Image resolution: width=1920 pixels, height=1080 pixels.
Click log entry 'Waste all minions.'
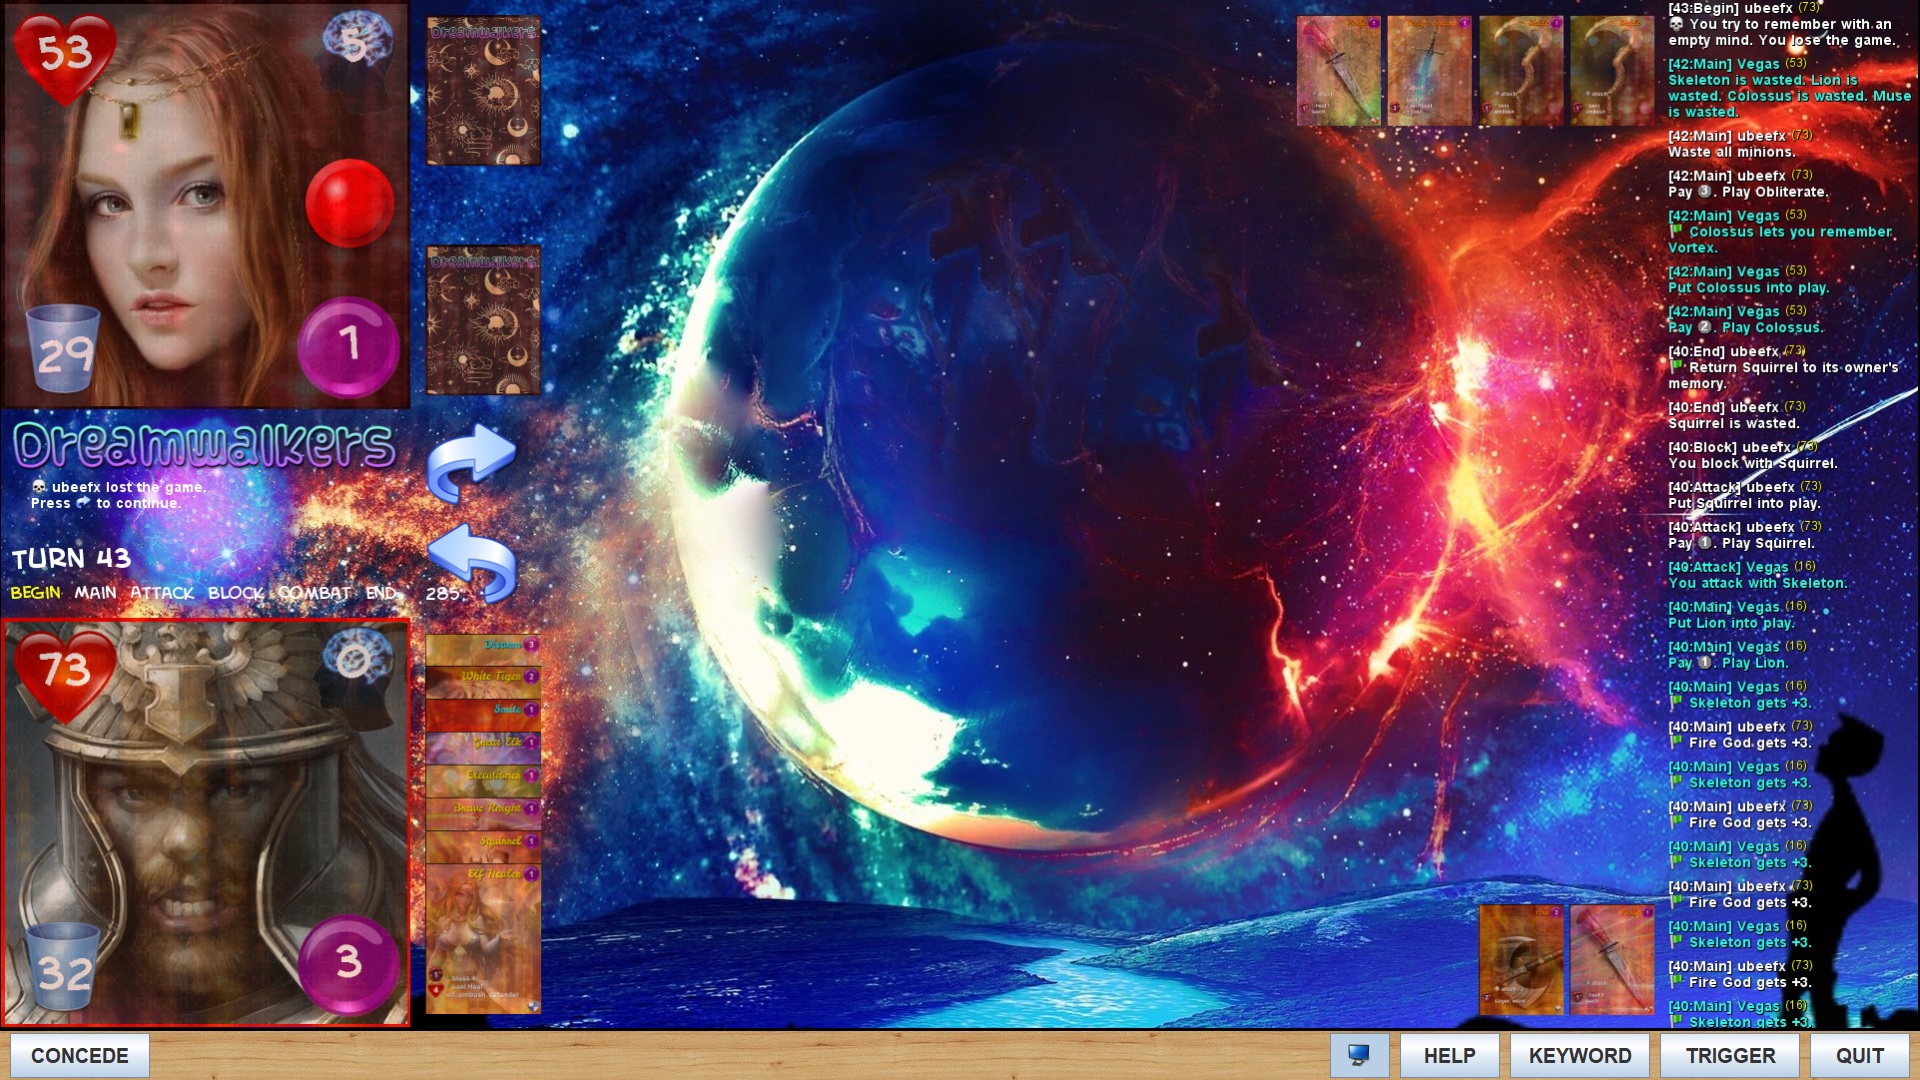tap(1732, 152)
